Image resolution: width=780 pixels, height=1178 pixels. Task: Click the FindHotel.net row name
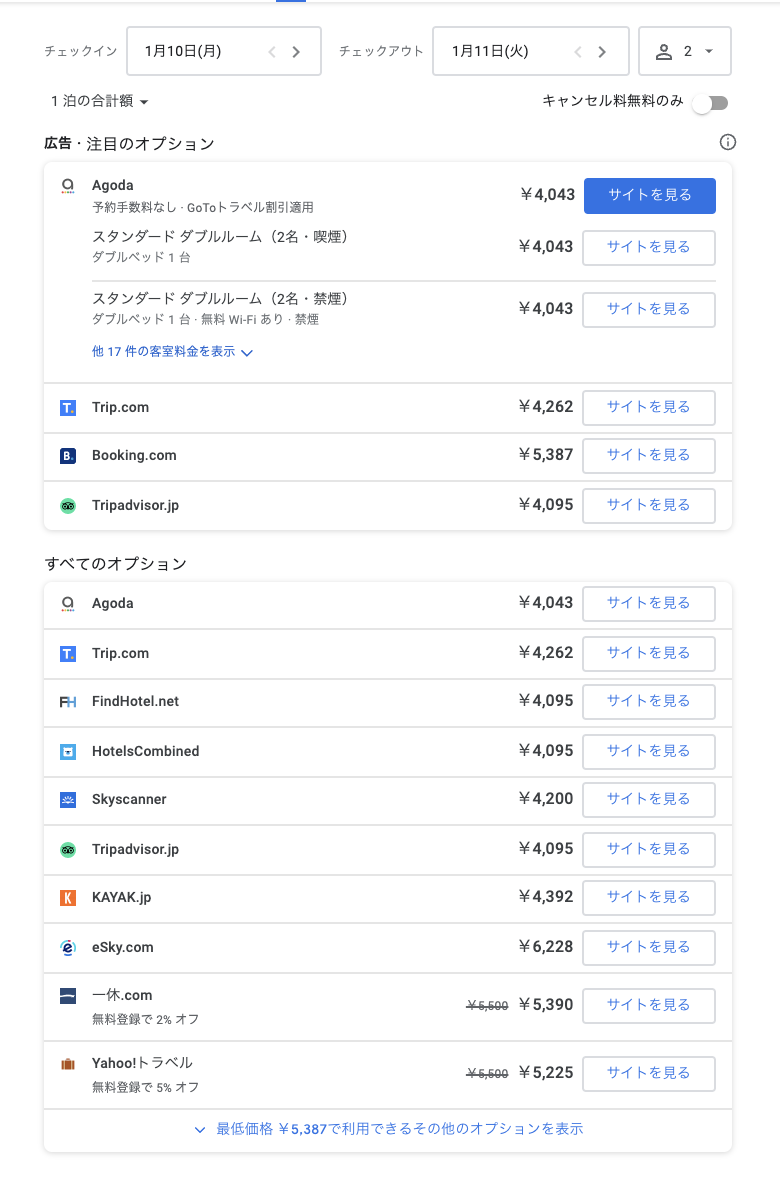[x=135, y=702]
